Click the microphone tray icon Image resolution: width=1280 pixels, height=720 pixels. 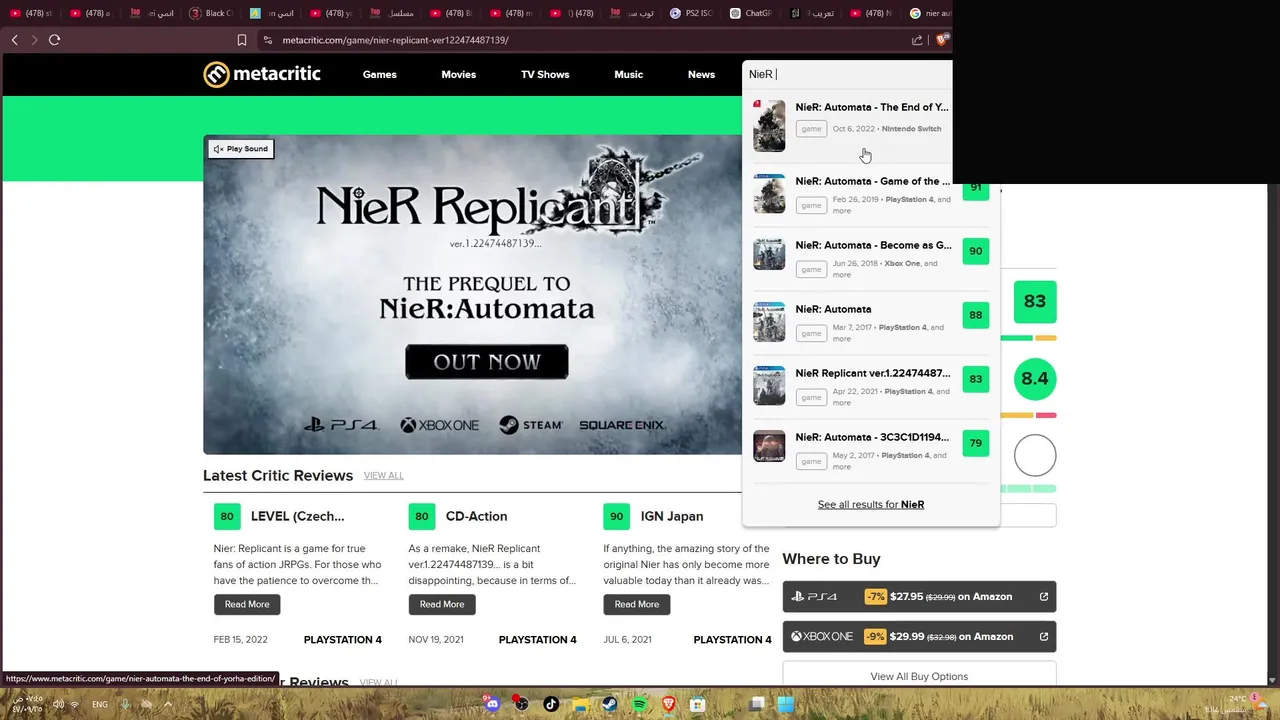pyautogui.click(x=125, y=704)
